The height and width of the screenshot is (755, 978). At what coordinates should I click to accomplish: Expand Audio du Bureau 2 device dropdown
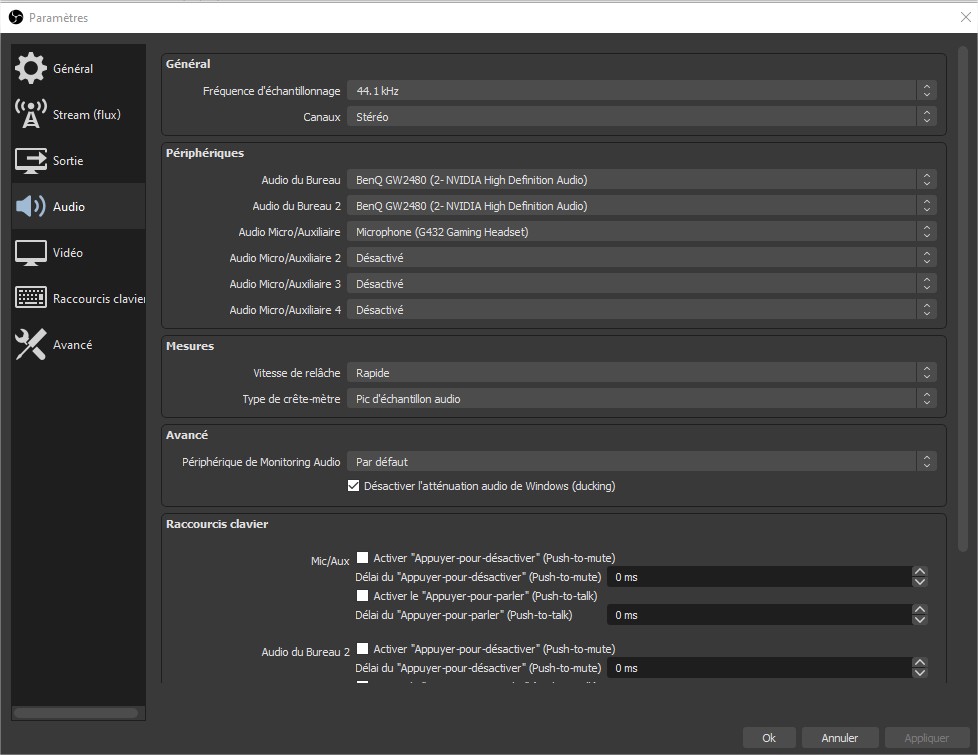[642, 206]
